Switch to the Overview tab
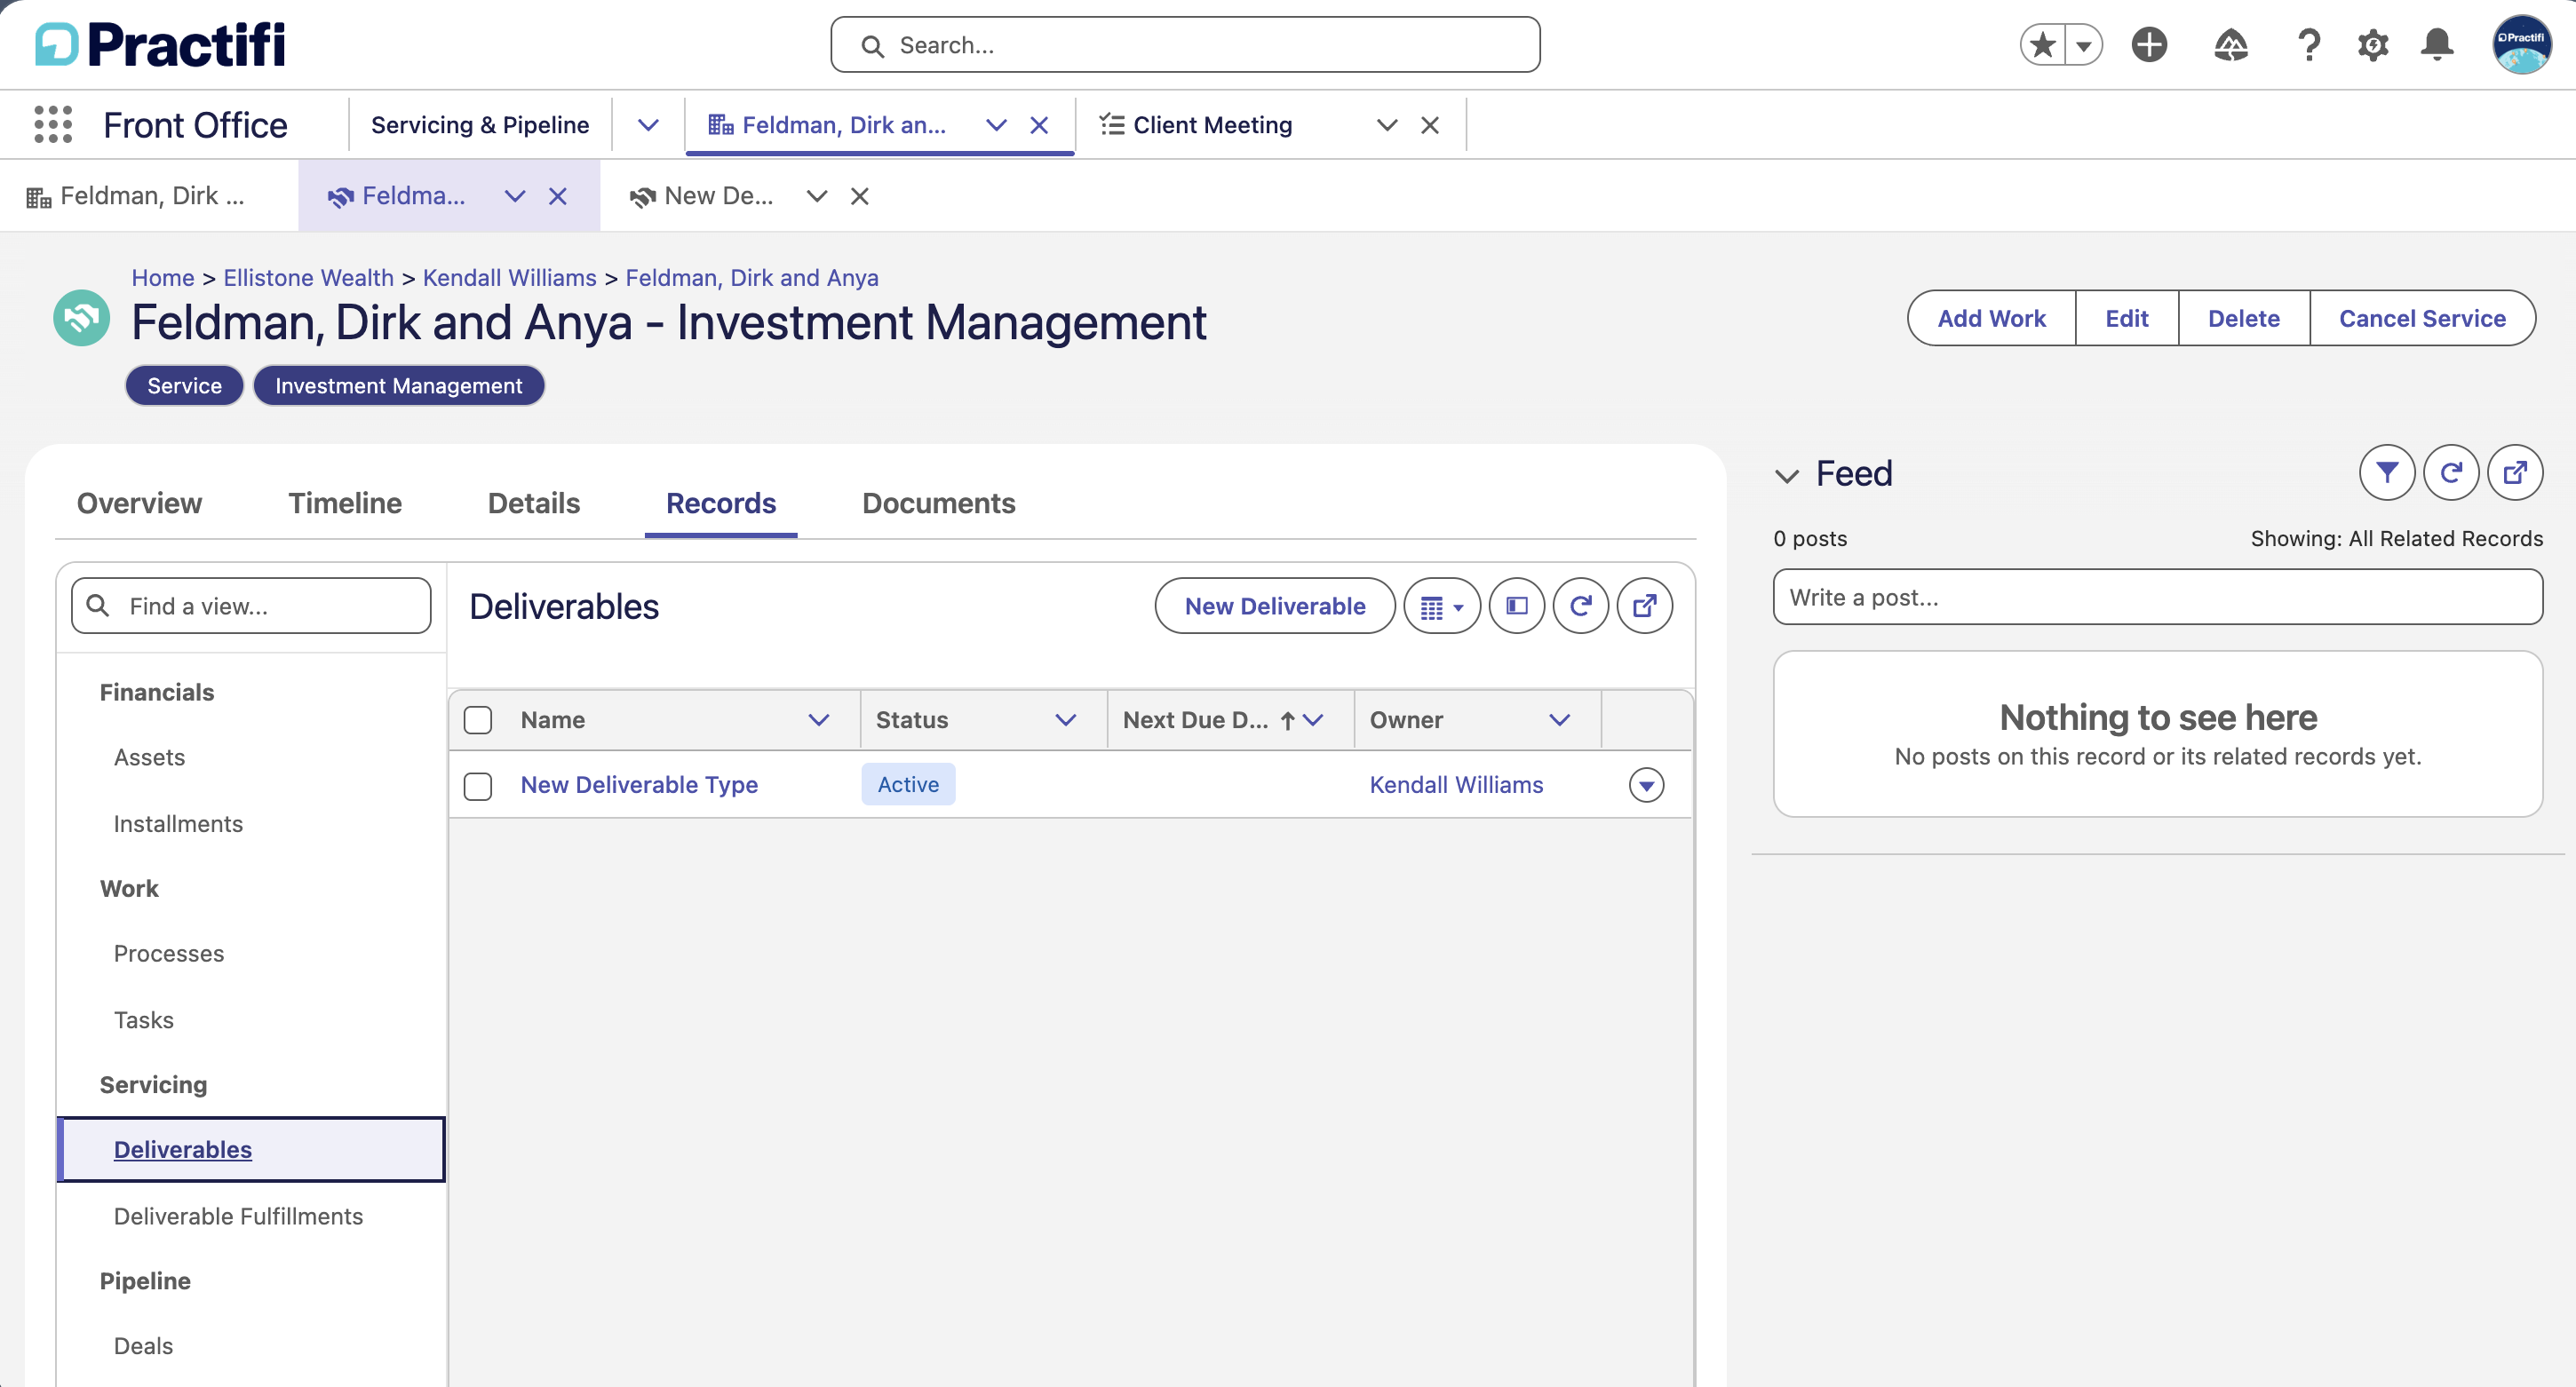 click(139, 503)
